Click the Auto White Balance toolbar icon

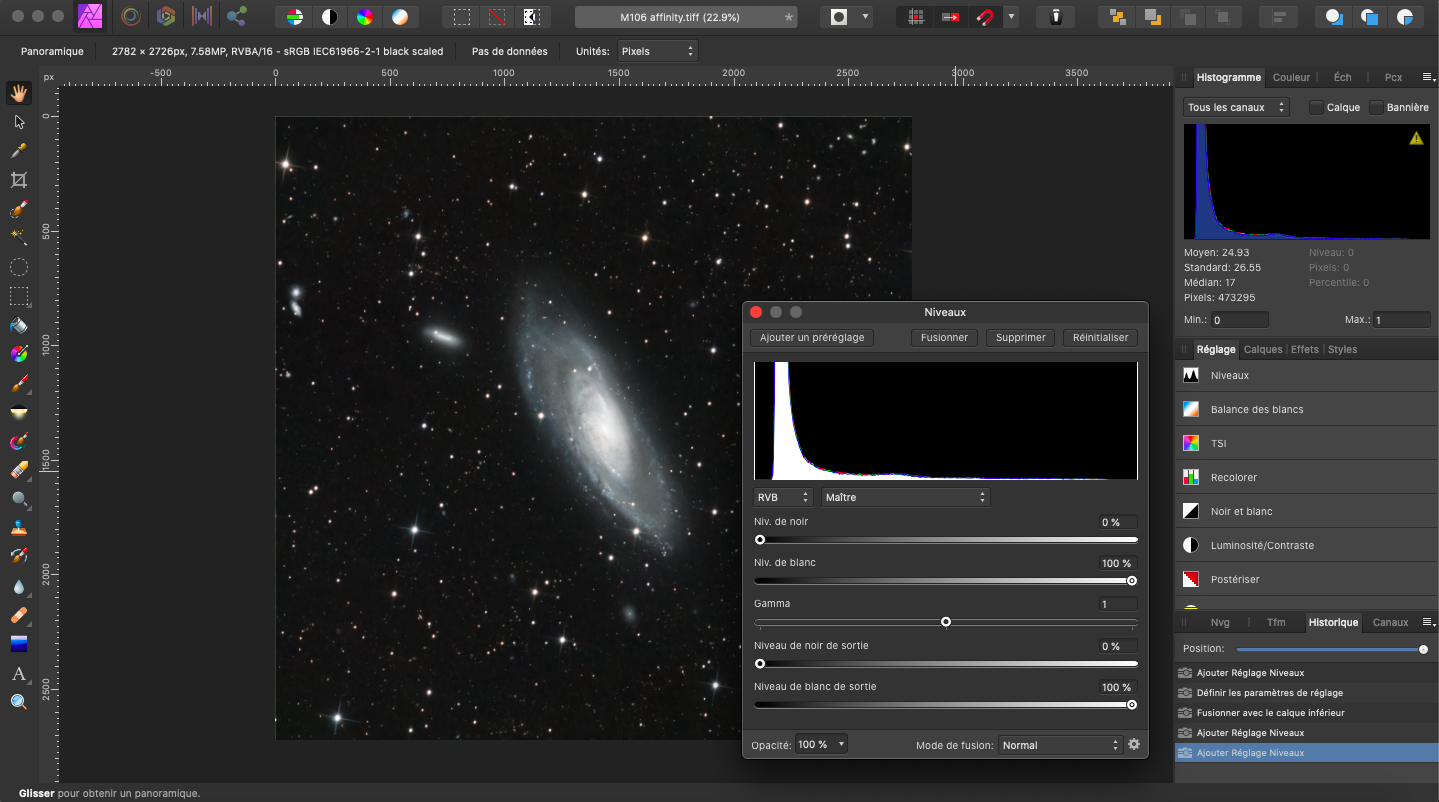399,17
